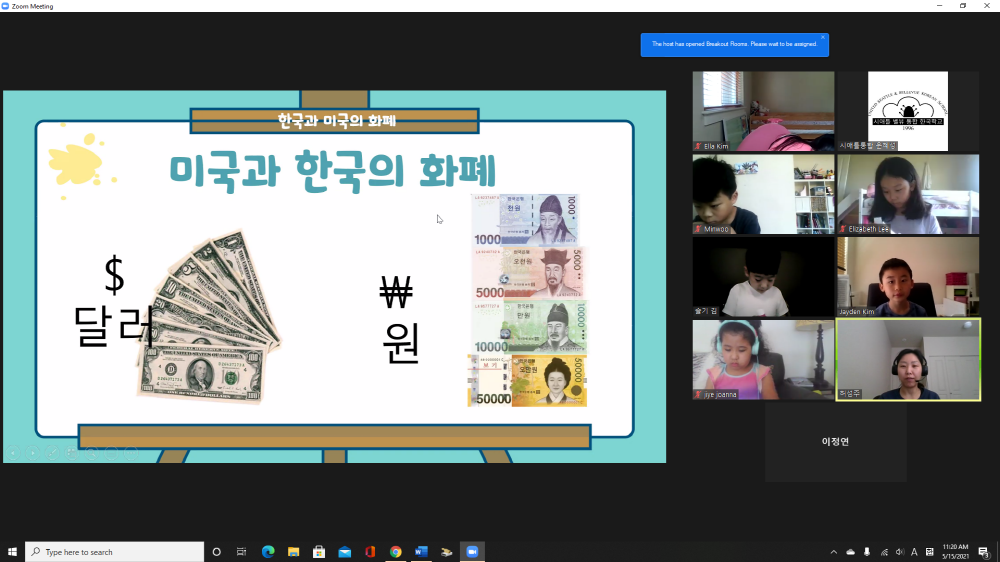Open the slideshow more options ellipsis
The width and height of the screenshot is (1000, 562).
tap(130, 452)
